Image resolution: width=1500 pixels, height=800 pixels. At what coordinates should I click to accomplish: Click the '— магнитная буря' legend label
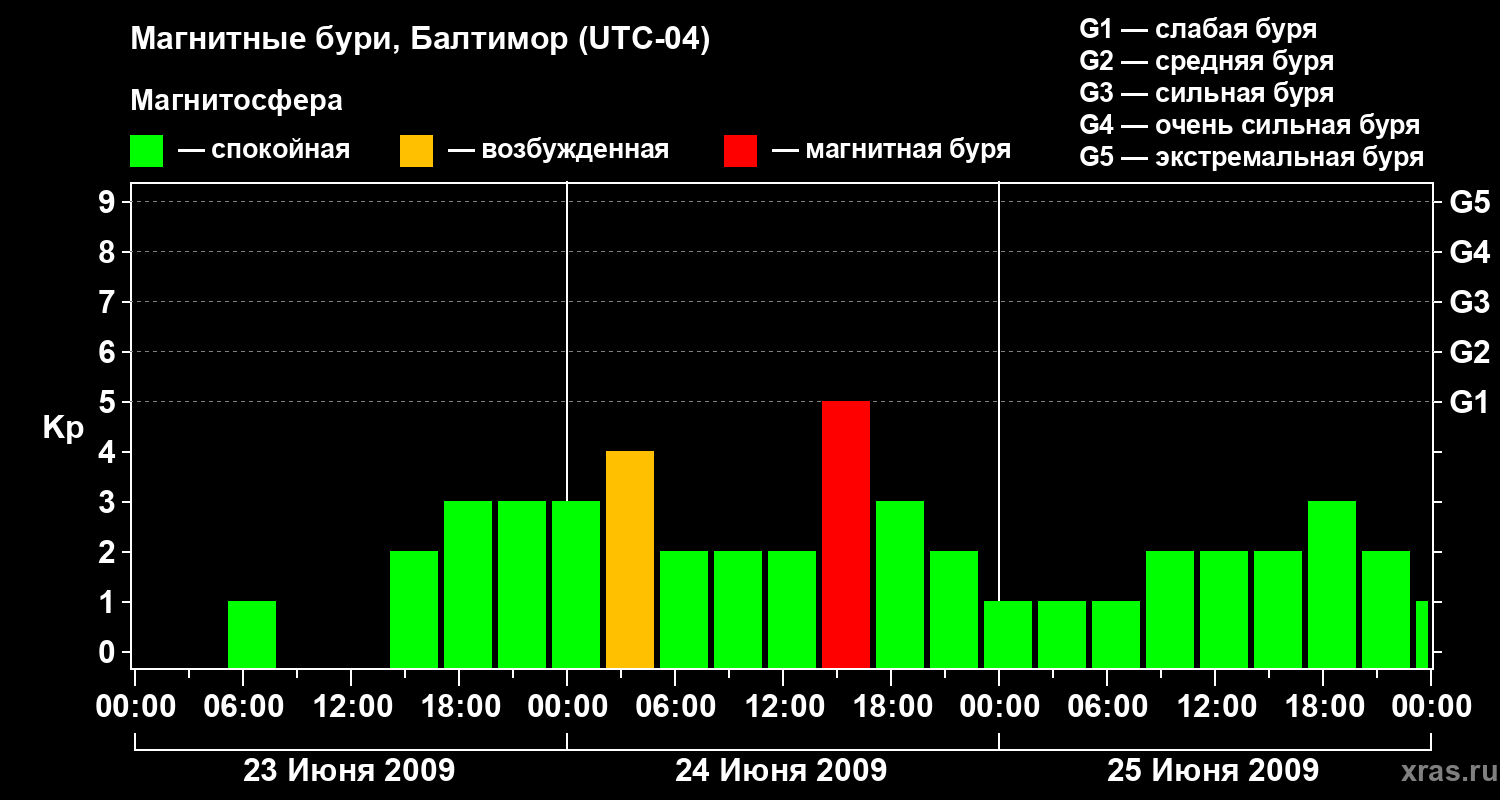[891, 151]
